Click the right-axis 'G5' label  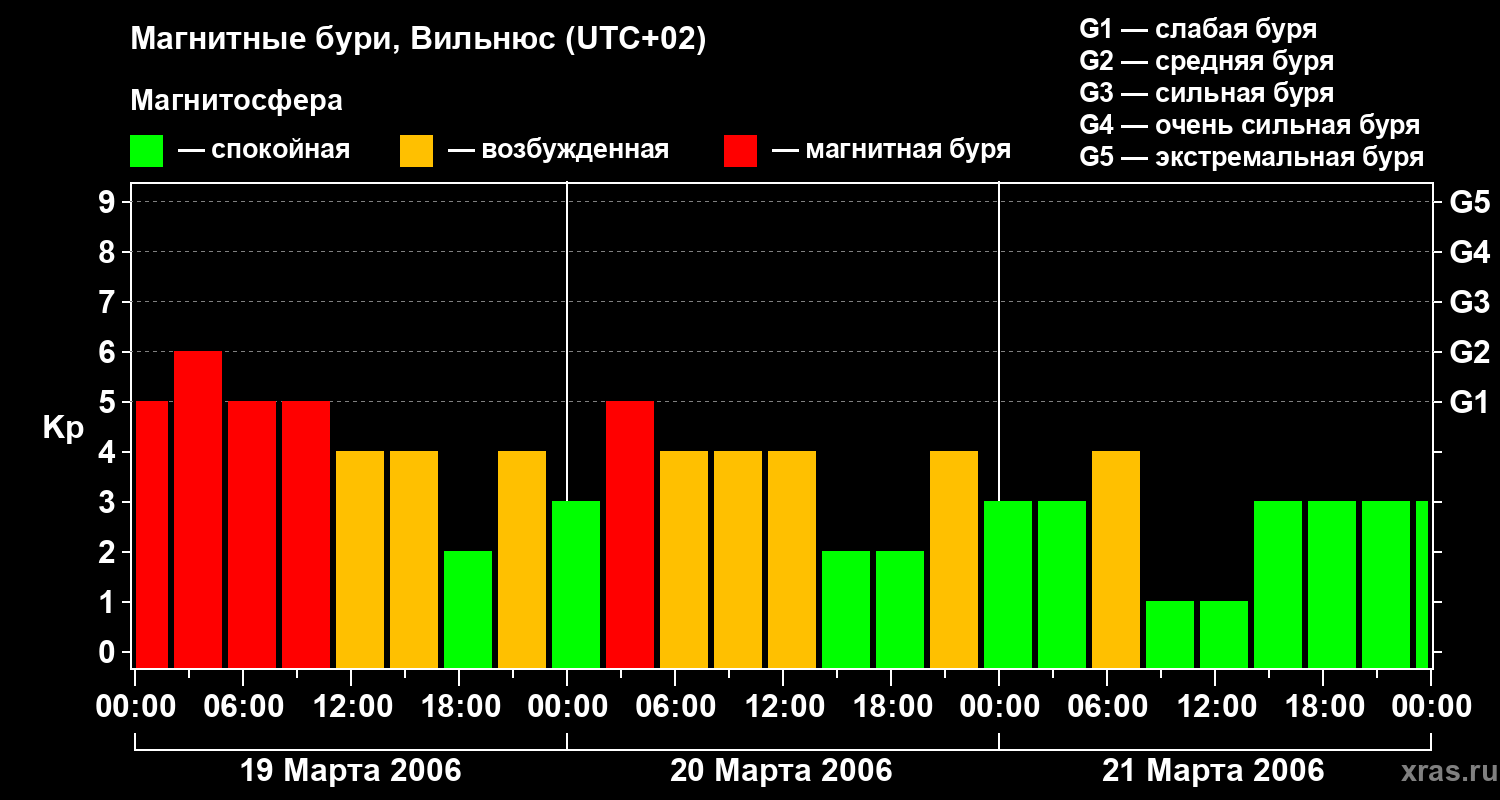point(1470,202)
